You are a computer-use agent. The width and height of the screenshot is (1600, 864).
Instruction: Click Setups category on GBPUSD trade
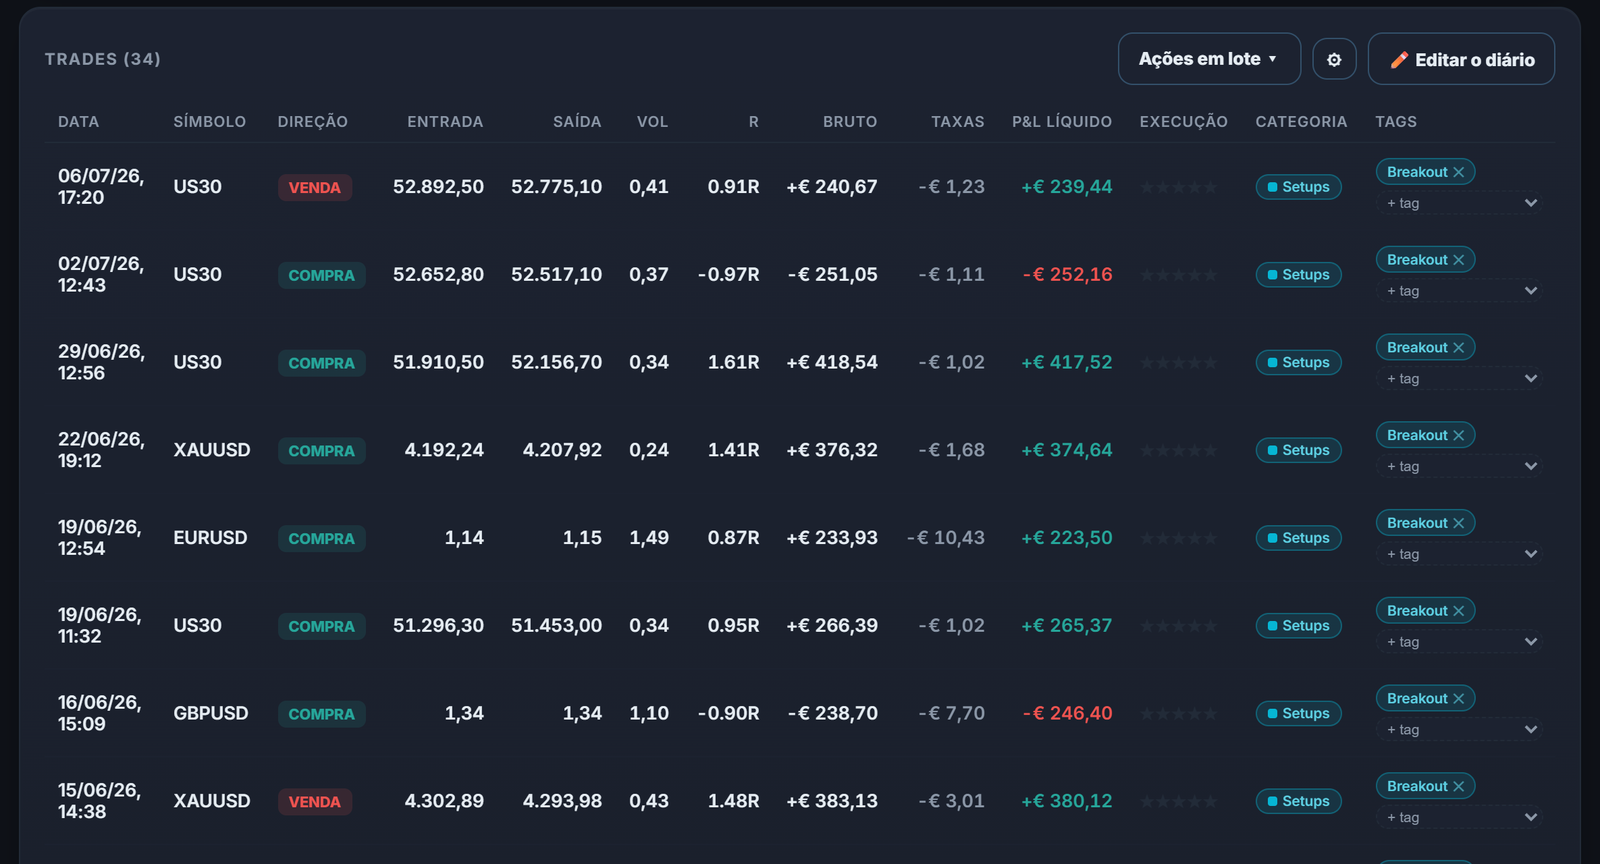(x=1298, y=714)
